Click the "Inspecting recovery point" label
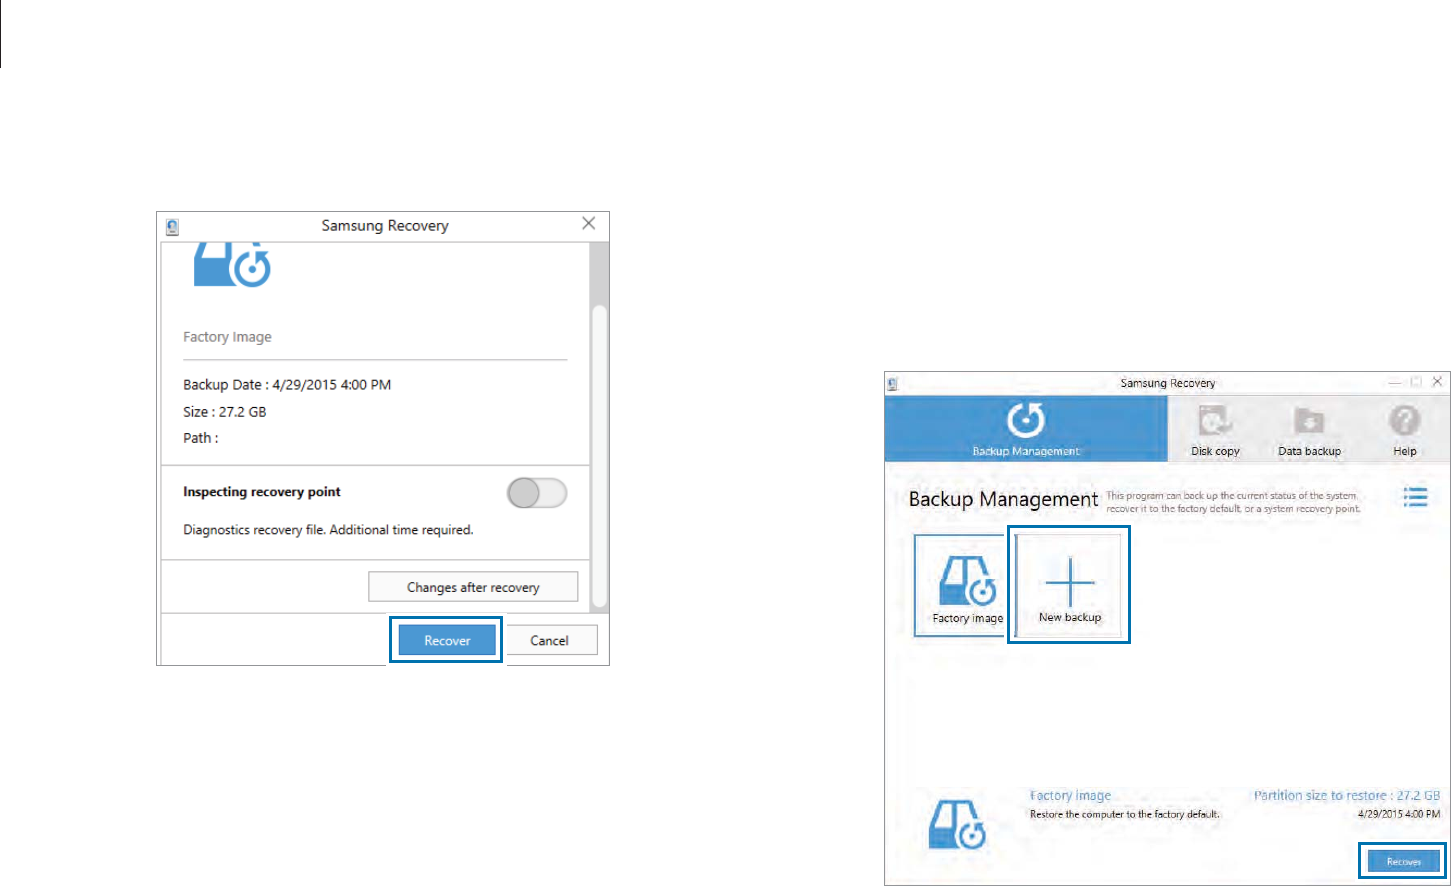This screenshot has height=886, width=1451. point(262,492)
